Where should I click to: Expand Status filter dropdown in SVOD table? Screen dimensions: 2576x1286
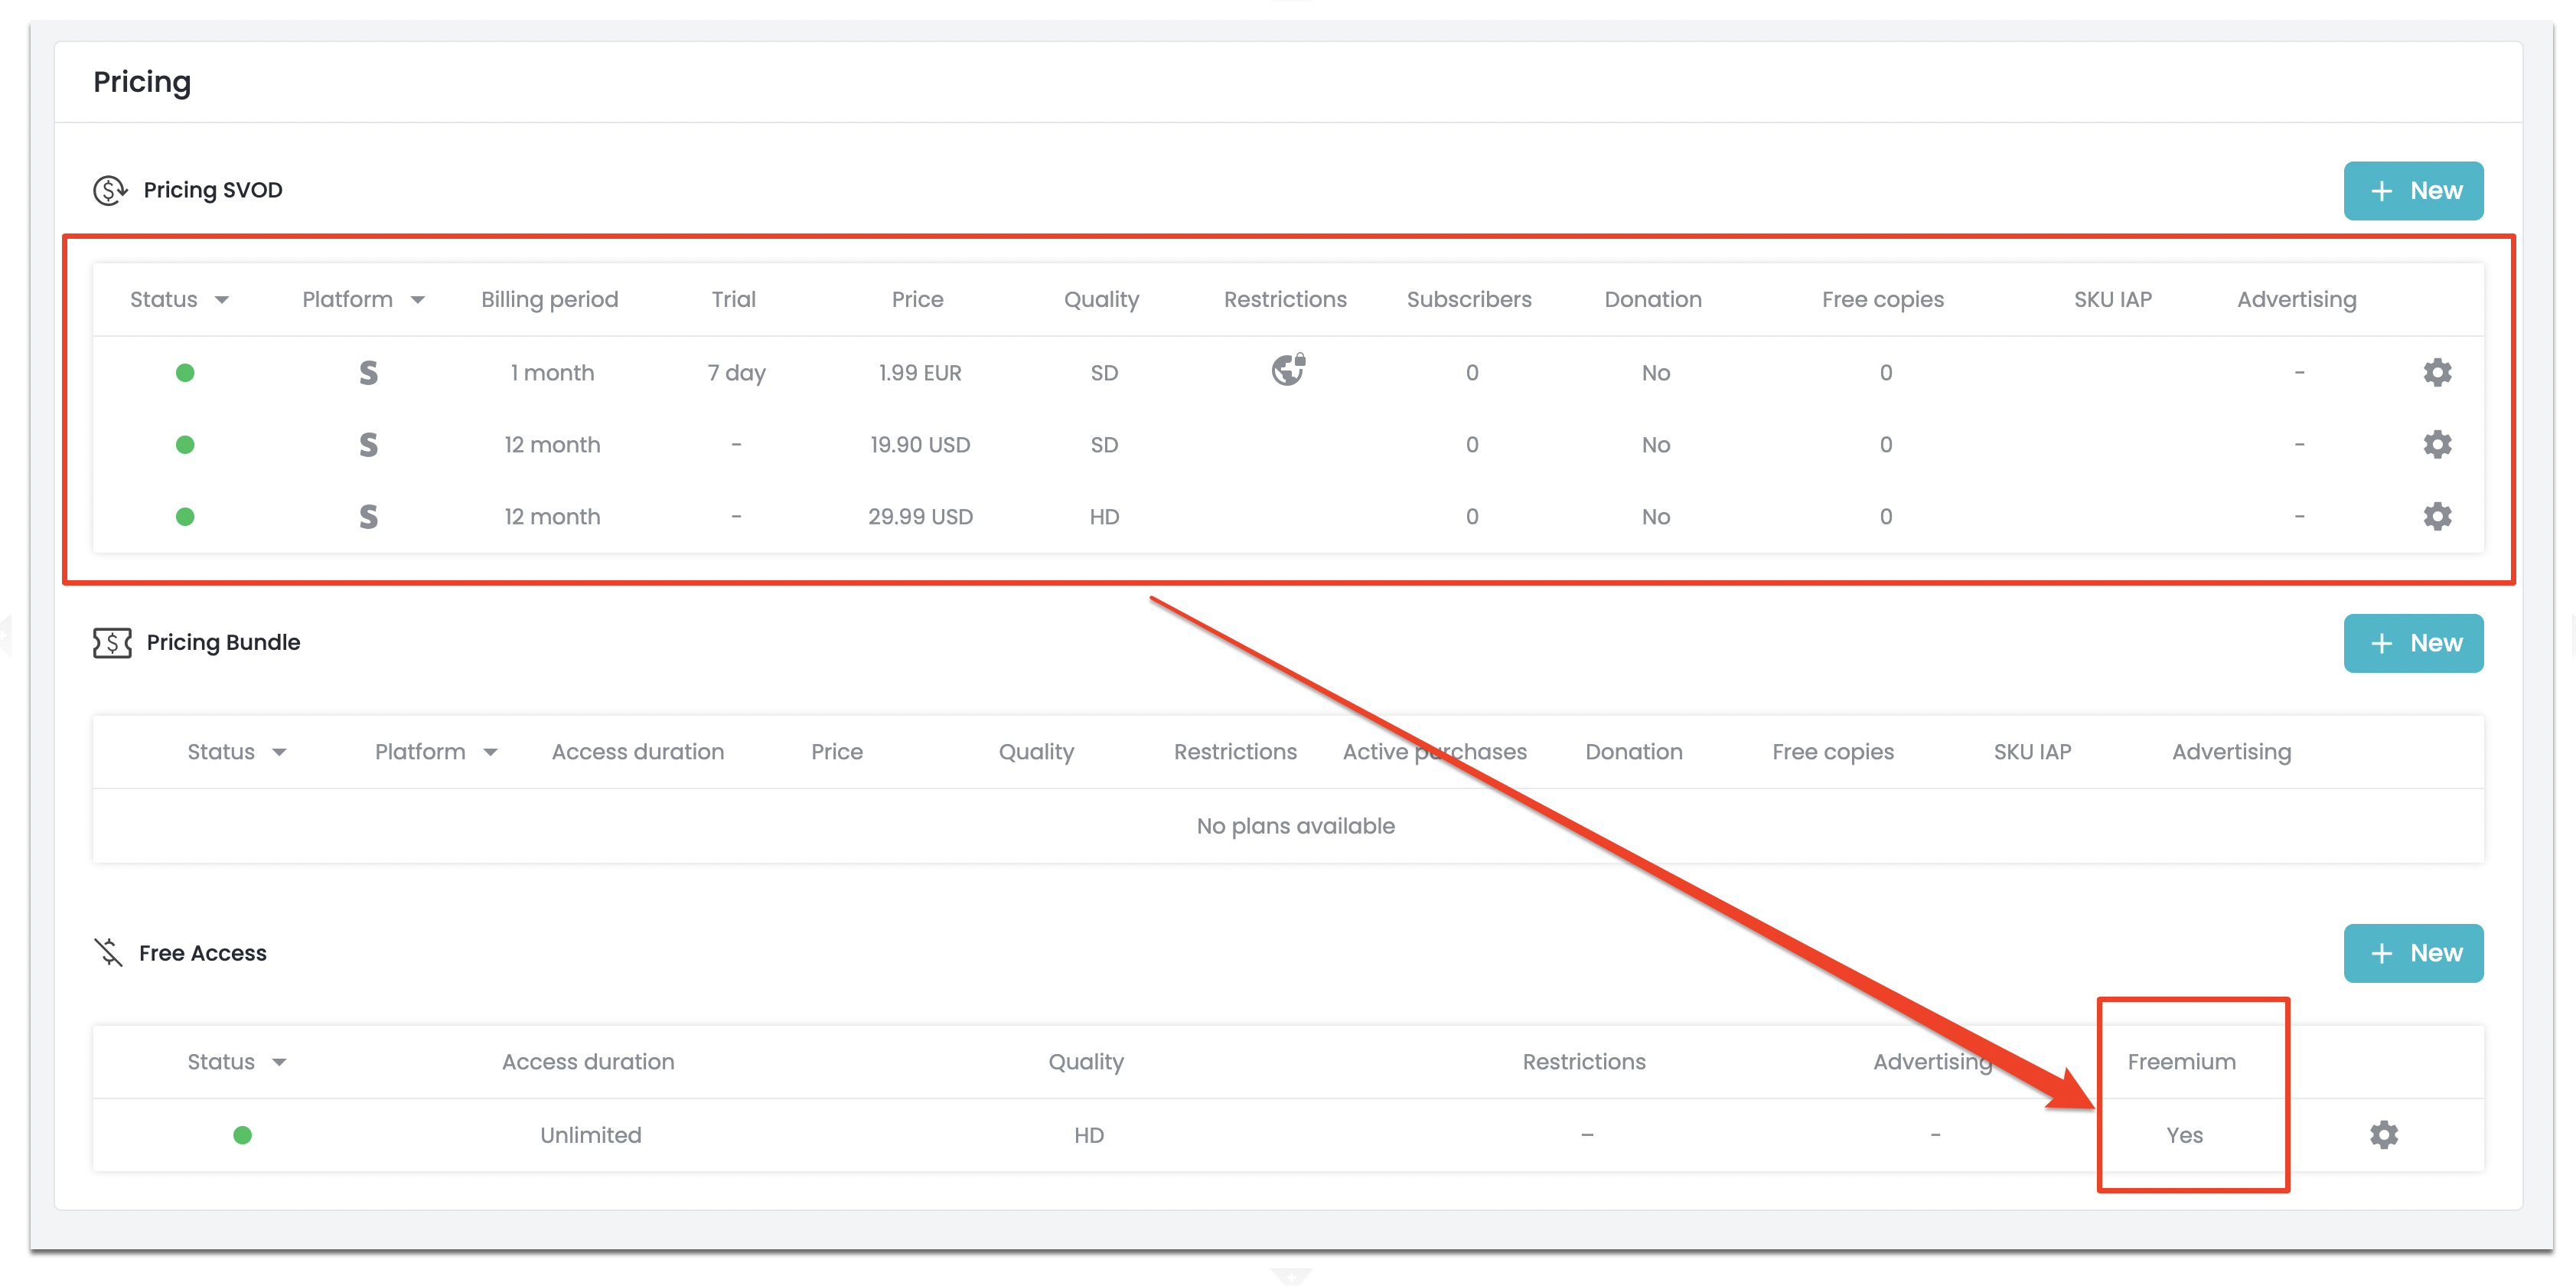pyautogui.click(x=222, y=300)
